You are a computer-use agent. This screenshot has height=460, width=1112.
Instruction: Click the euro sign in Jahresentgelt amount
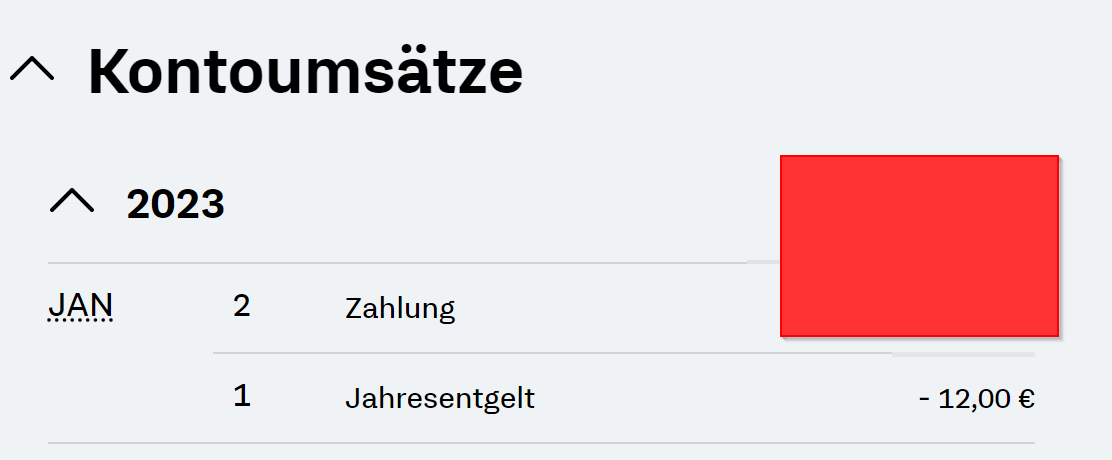tap(1025, 399)
